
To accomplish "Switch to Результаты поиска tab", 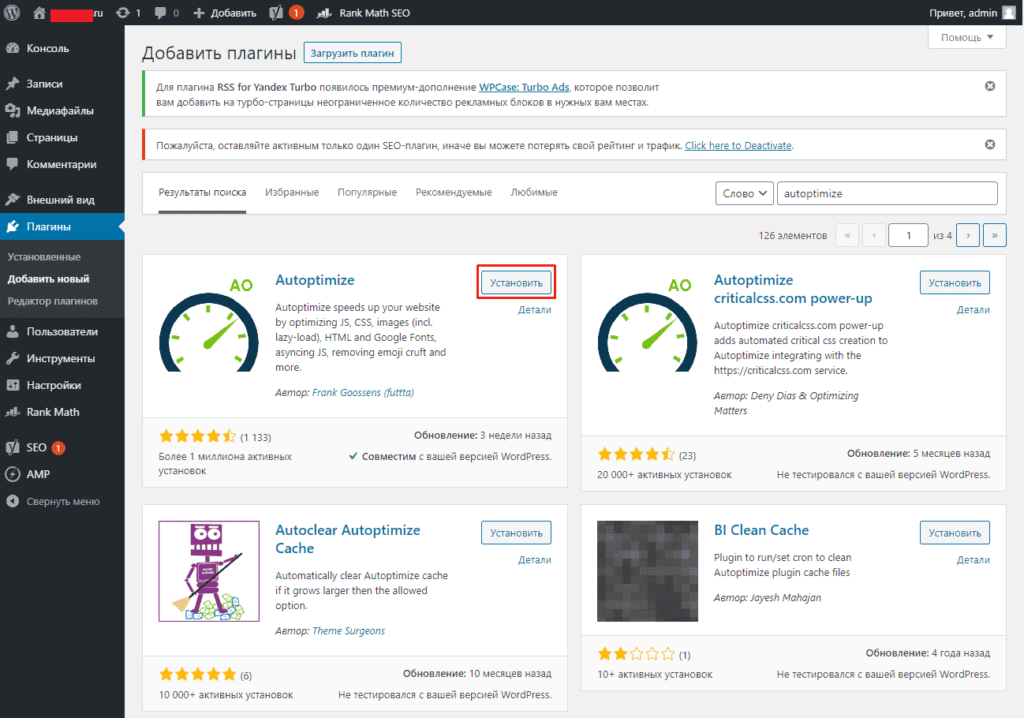I will [x=202, y=192].
